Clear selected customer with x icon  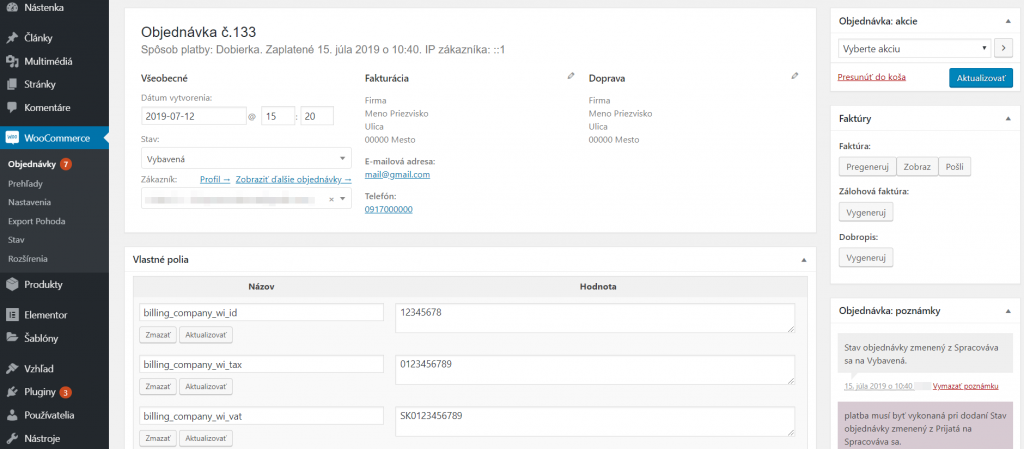[331, 199]
